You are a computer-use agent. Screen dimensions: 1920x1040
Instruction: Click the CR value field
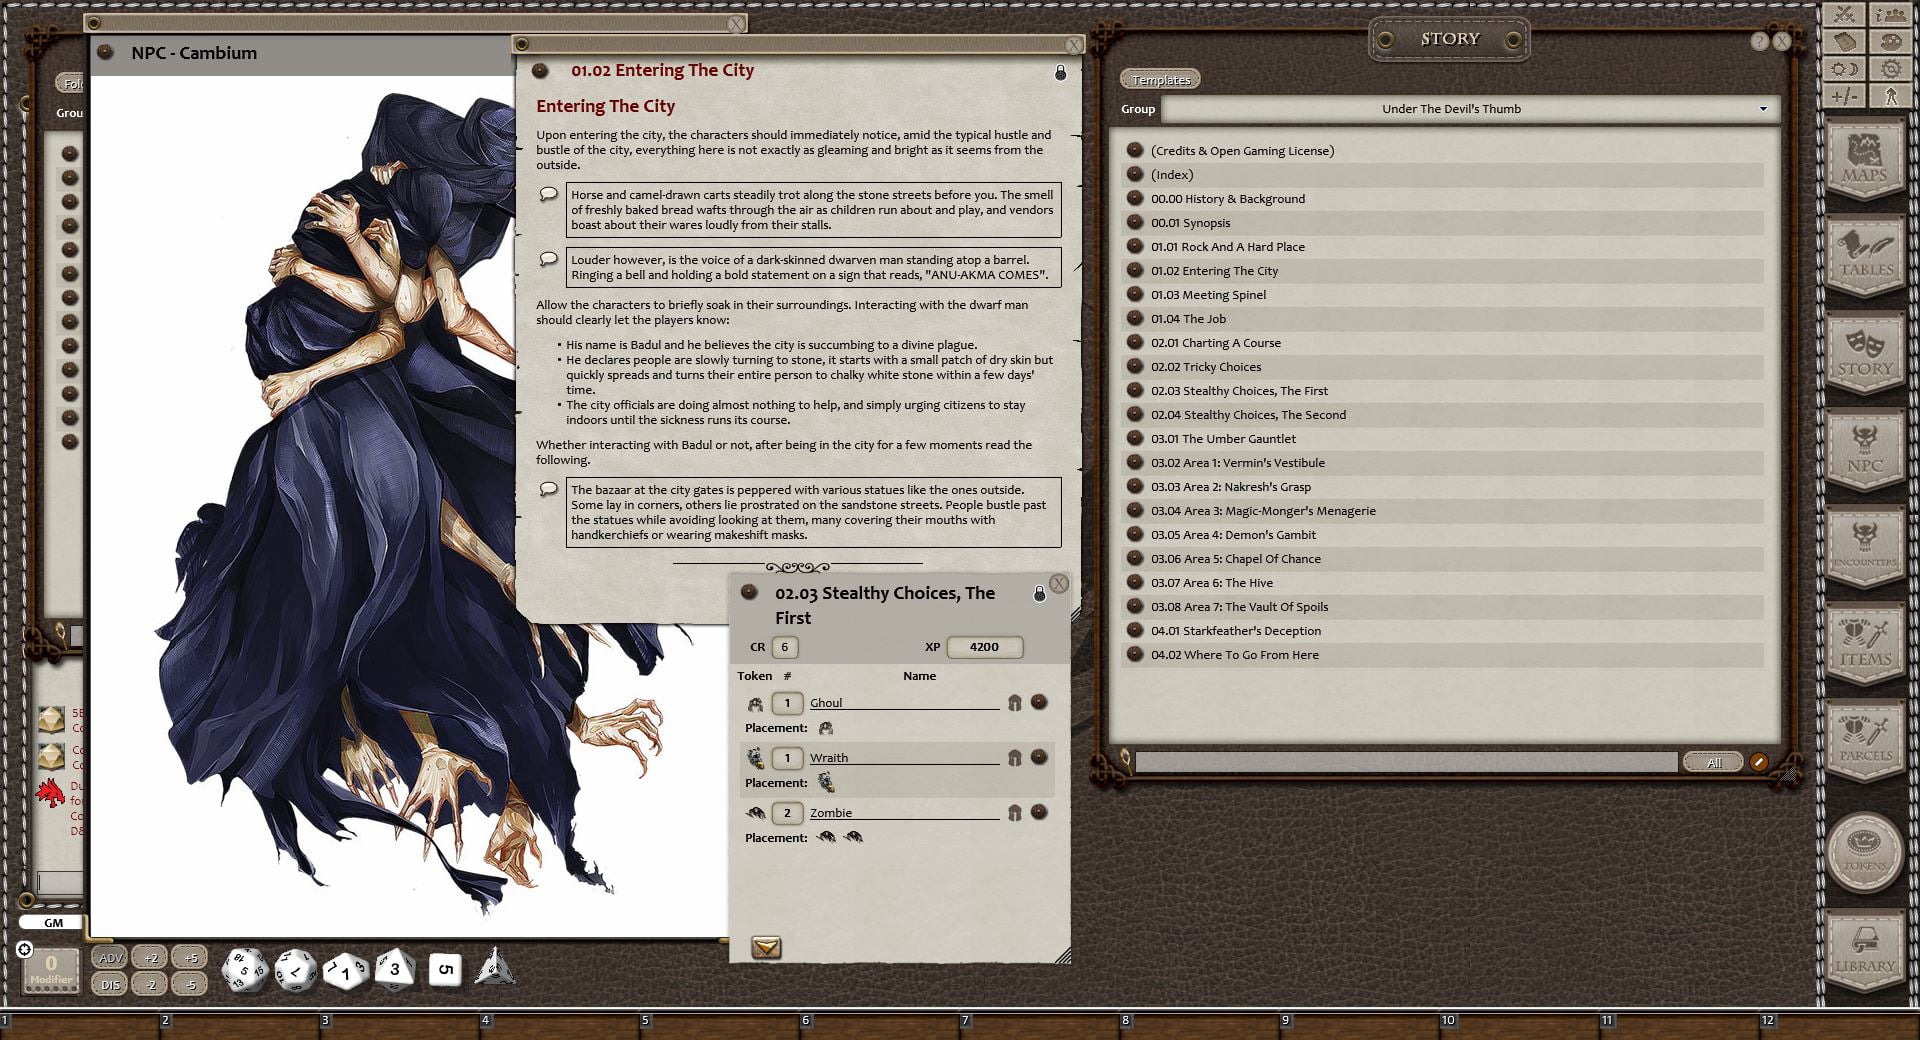coord(784,647)
